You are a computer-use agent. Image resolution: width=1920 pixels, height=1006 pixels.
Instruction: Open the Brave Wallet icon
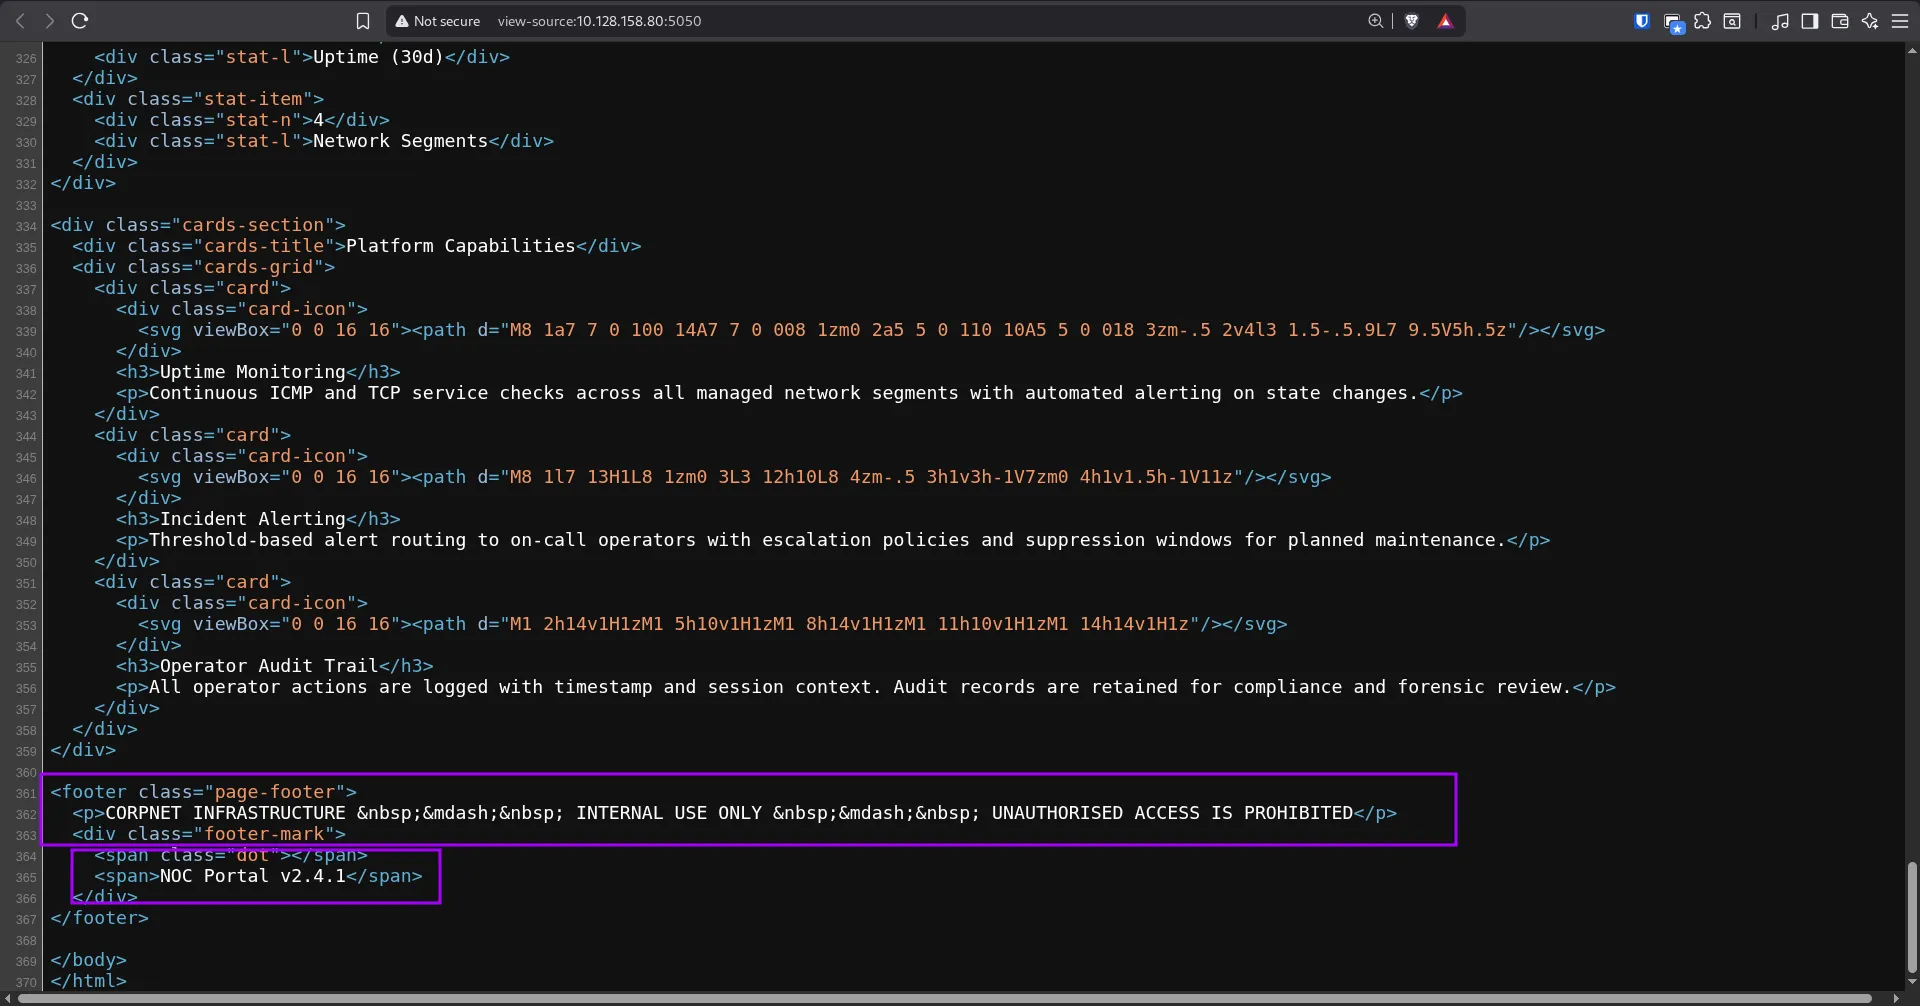[1839, 21]
